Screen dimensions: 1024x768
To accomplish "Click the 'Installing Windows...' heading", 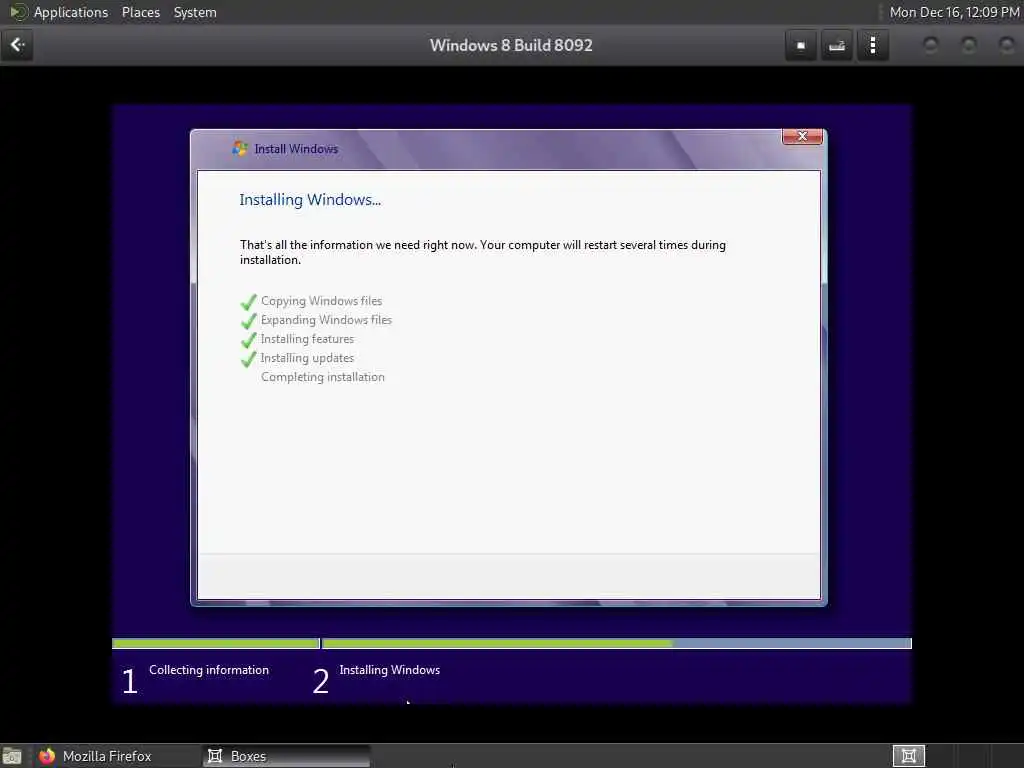I will coord(310,200).
